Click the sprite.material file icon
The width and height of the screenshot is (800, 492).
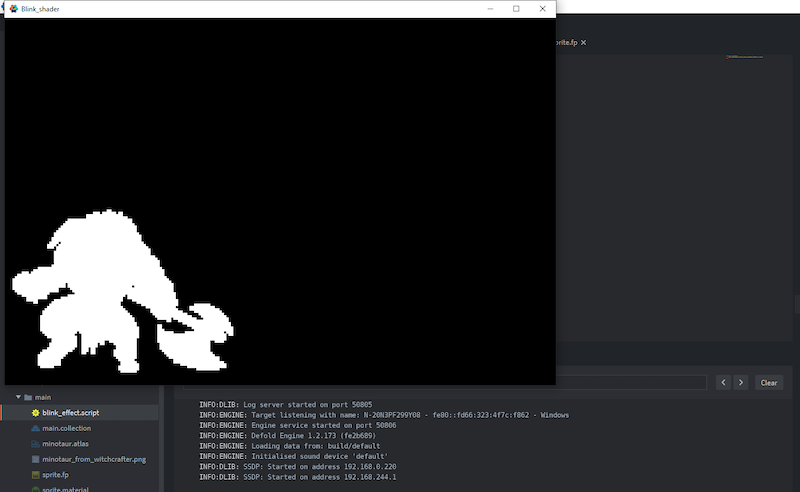36,488
